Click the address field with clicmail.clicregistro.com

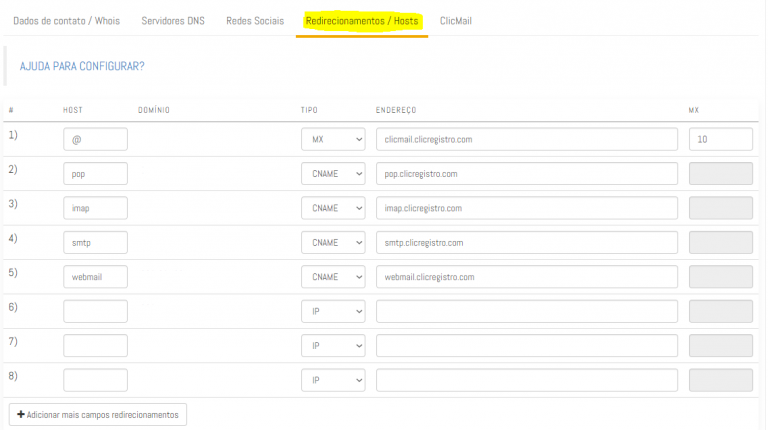coord(527,140)
